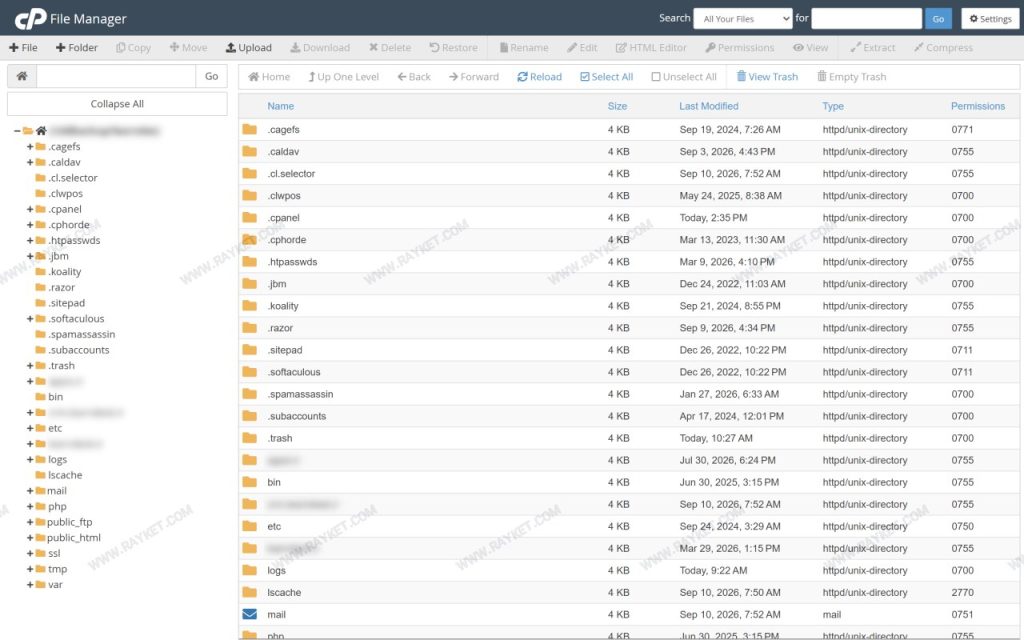Click the Restore toolbar item
Image resolution: width=1024 pixels, height=640 pixels.
pyautogui.click(x=453, y=48)
